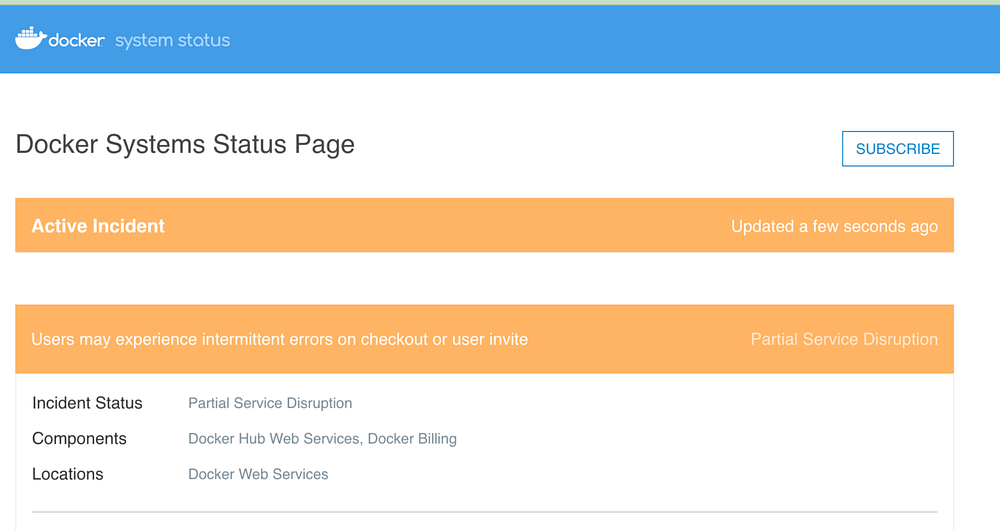Image resolution: width=1000 pixels, height=531 pixels.
Task: Click 'Docker Hub Web Services, Docker Billing' value
Action: (x=322, y=439)
